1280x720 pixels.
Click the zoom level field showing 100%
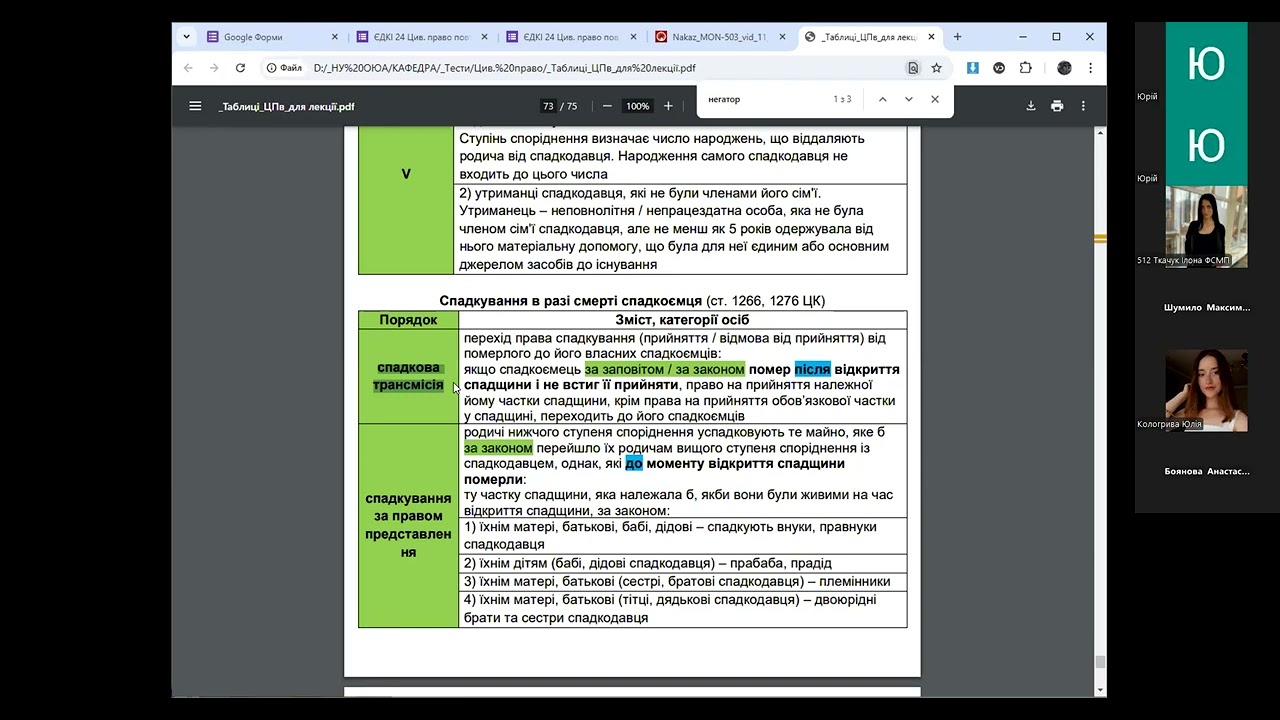637,106
